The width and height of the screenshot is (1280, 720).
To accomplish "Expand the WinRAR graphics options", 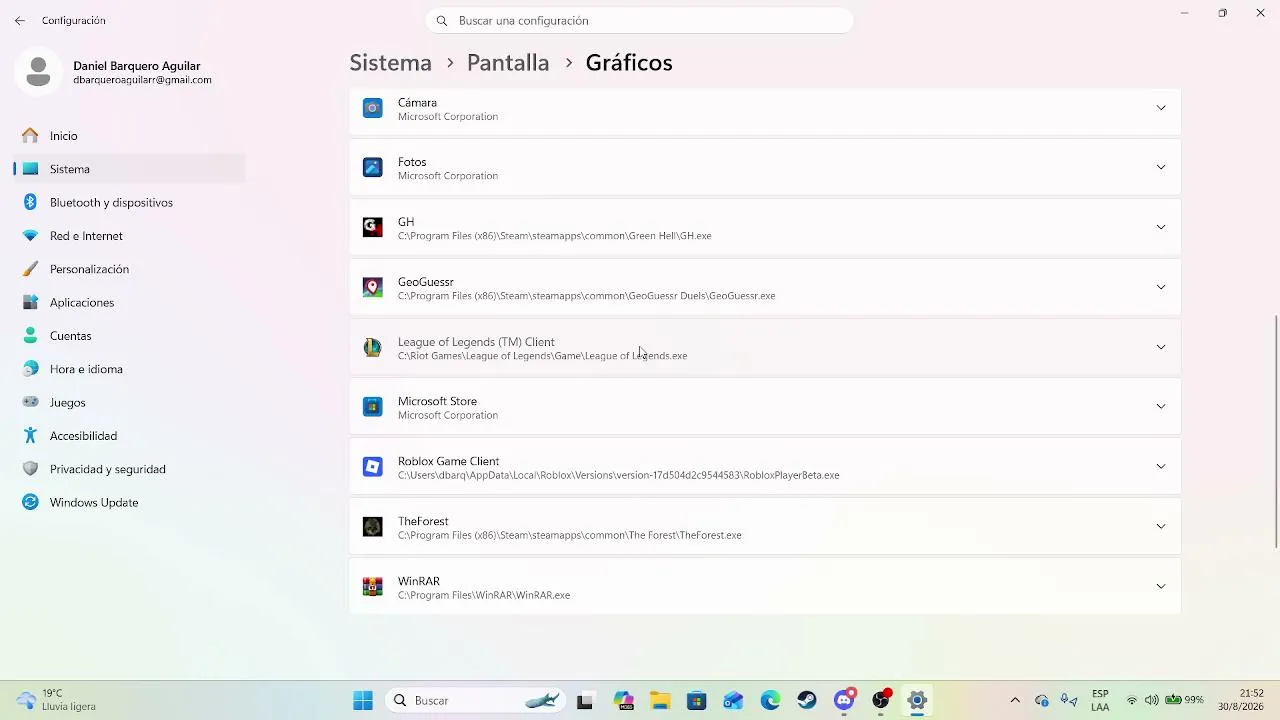I will (1161, 586).
